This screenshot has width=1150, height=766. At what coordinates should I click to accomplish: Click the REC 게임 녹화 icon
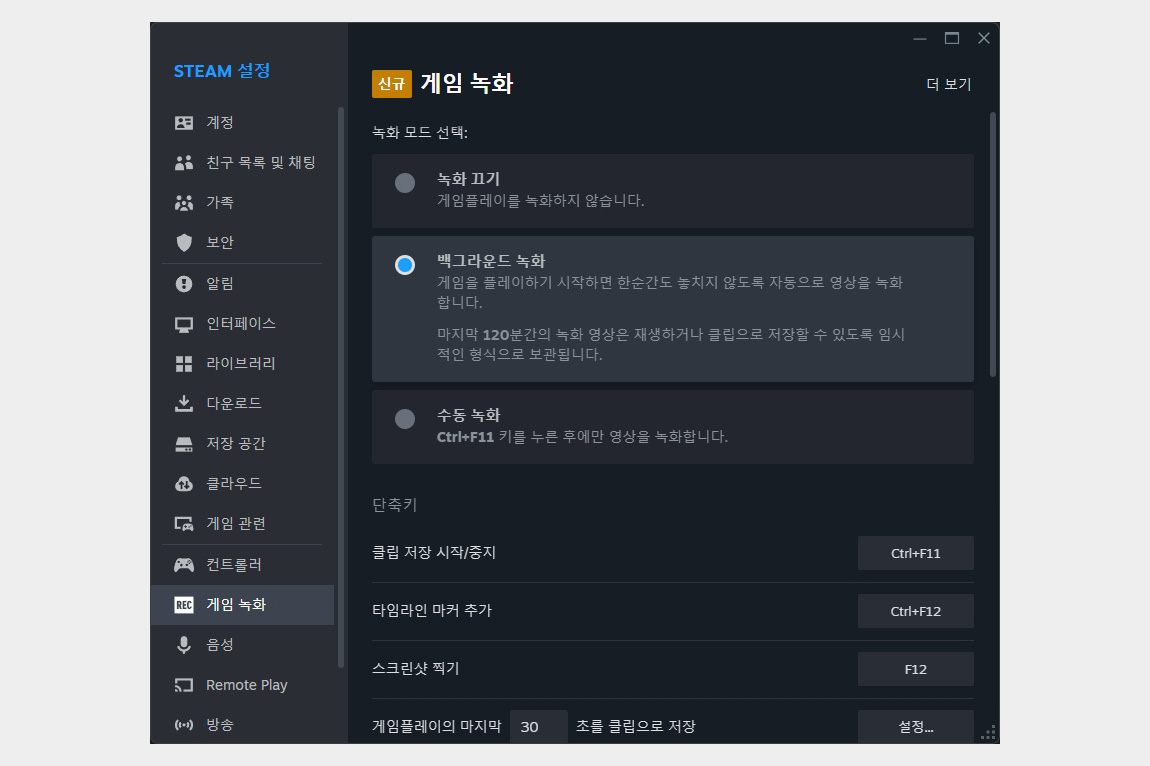coord(183,605)
